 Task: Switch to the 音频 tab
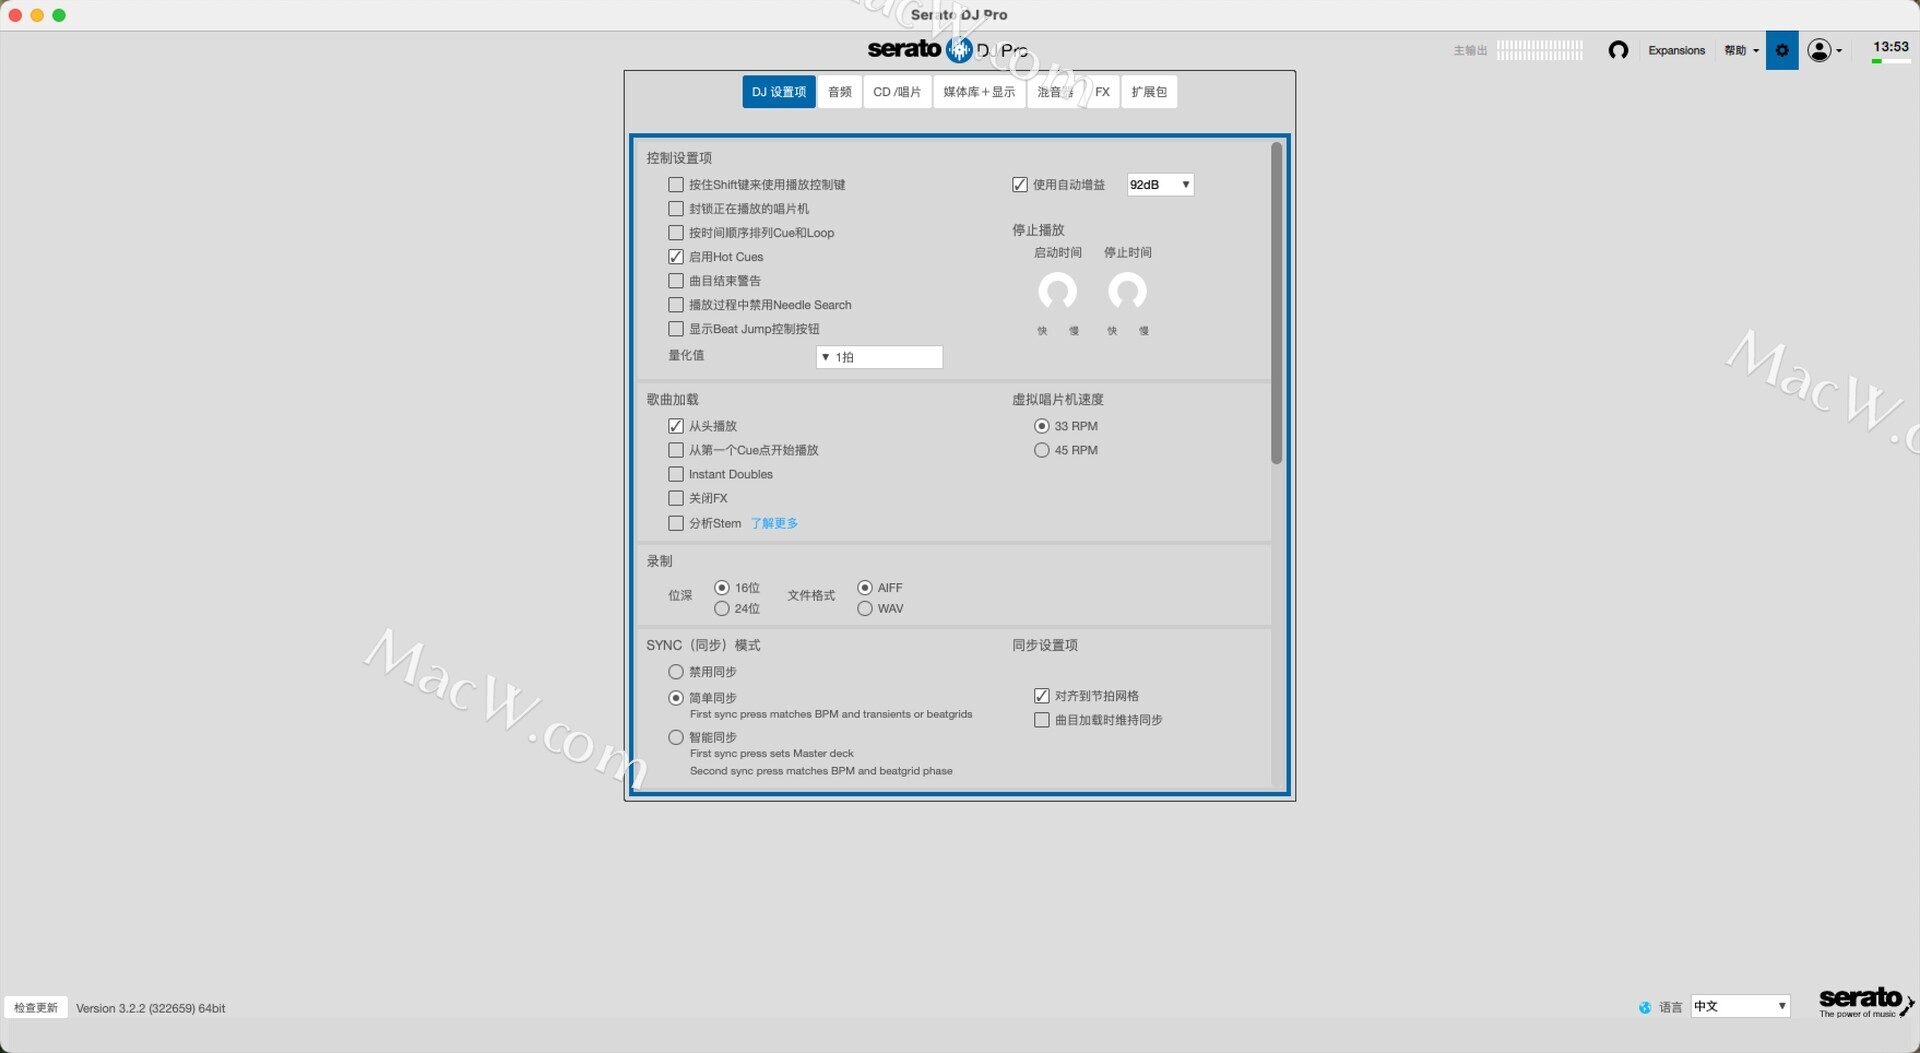click(x=840, y=92)
